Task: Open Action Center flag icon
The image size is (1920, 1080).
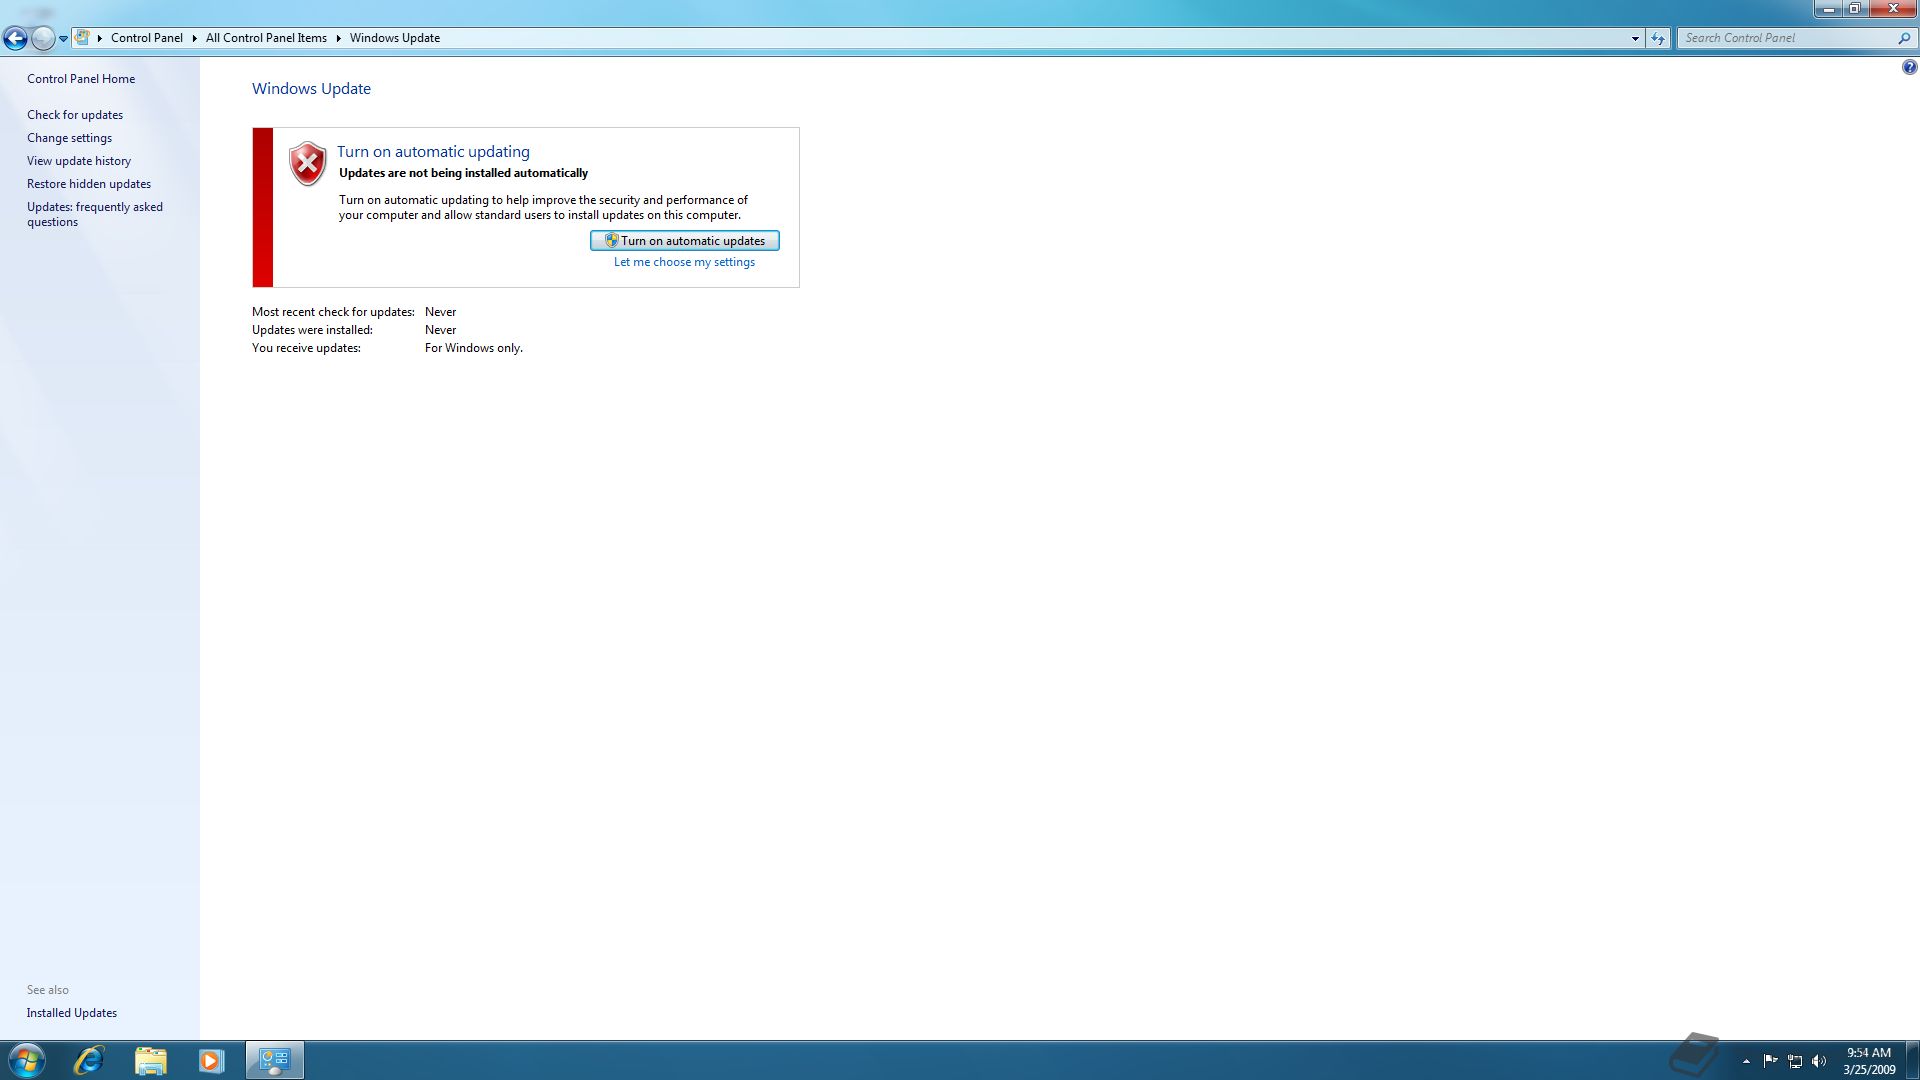Action: point(1770,1061)
